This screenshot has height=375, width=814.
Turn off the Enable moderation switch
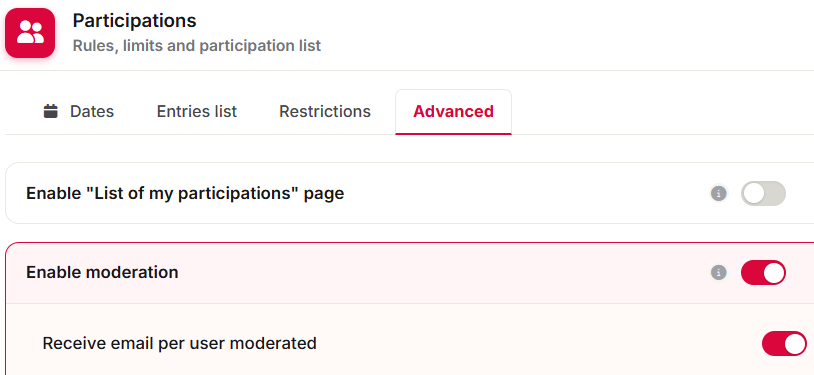coord(763,273)
